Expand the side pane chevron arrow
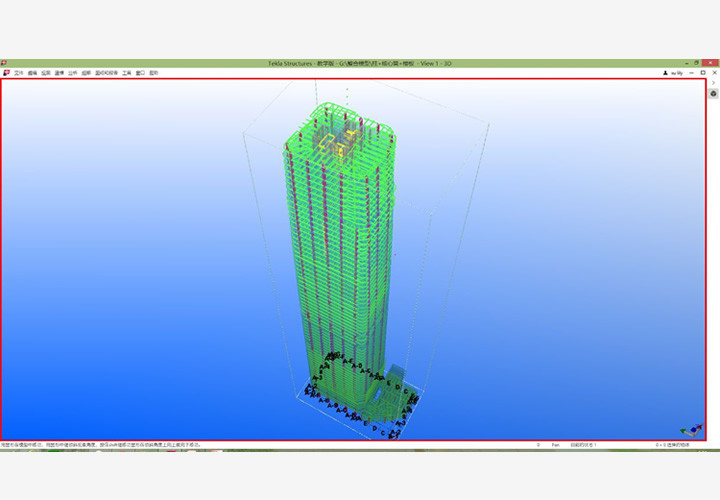This screenshot has height=500, width=720. pyautogui.click(x=713, y=82)
